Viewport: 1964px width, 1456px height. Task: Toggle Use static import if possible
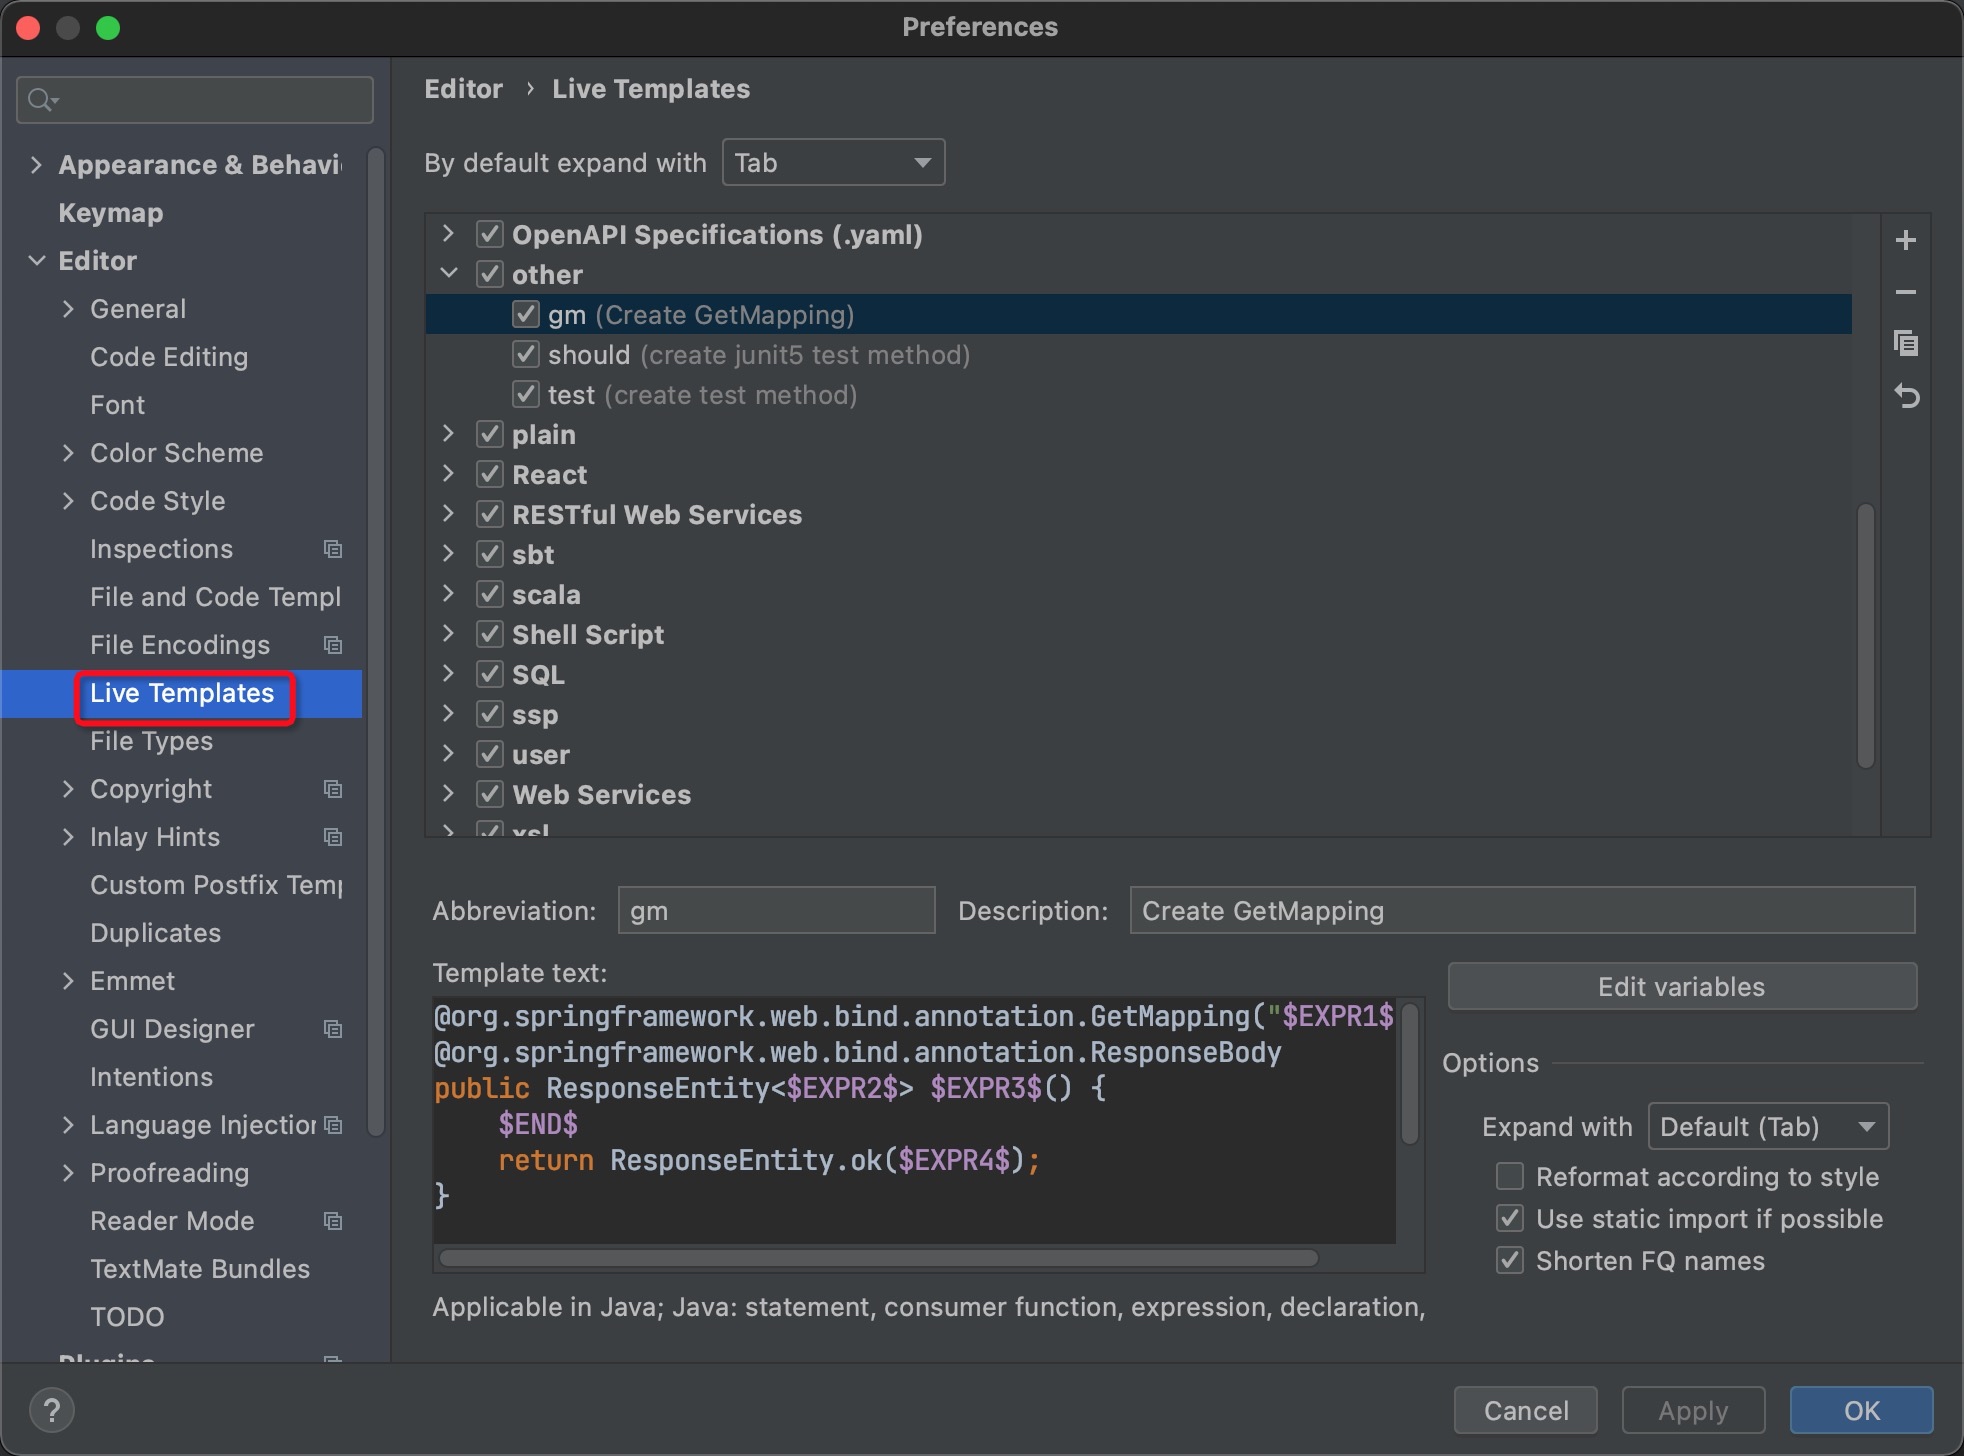click(1510, 1218)
